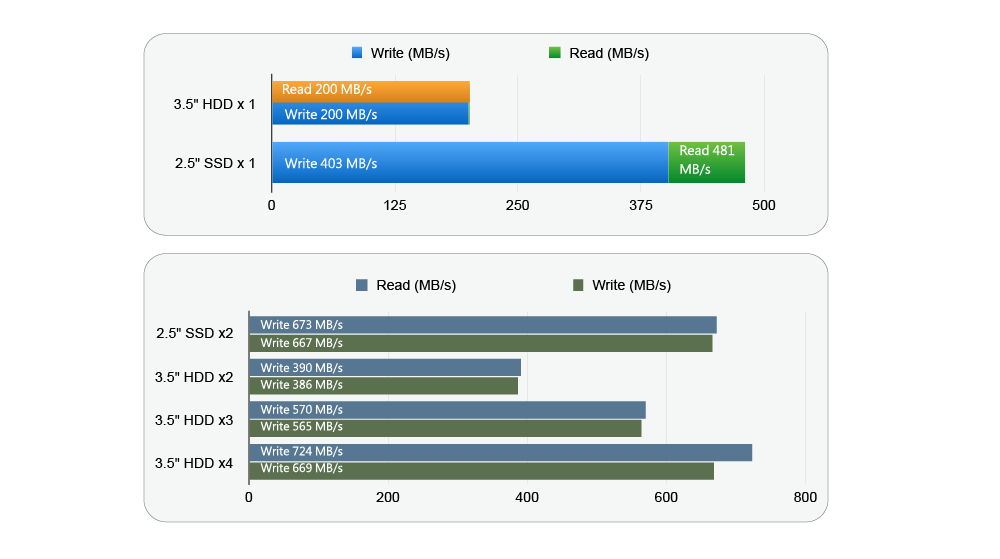This screenshot has width=1000, height=559.
Task: Click the green Read 481 MB/s bar segment
Action: coord(706,162)
